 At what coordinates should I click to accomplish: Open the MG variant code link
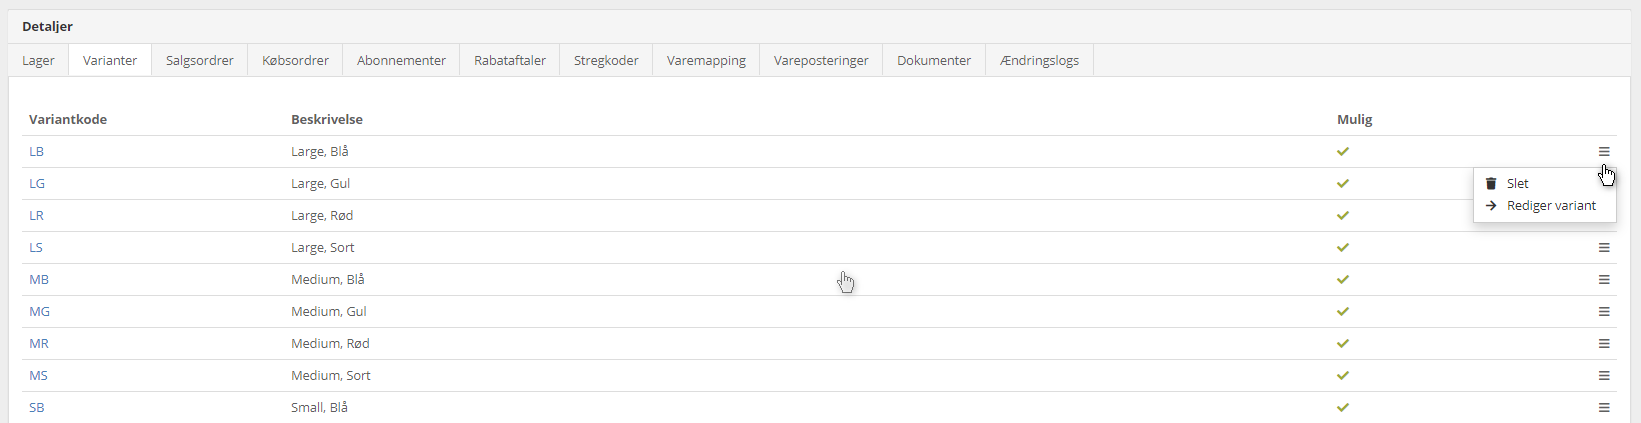point(40,312)
